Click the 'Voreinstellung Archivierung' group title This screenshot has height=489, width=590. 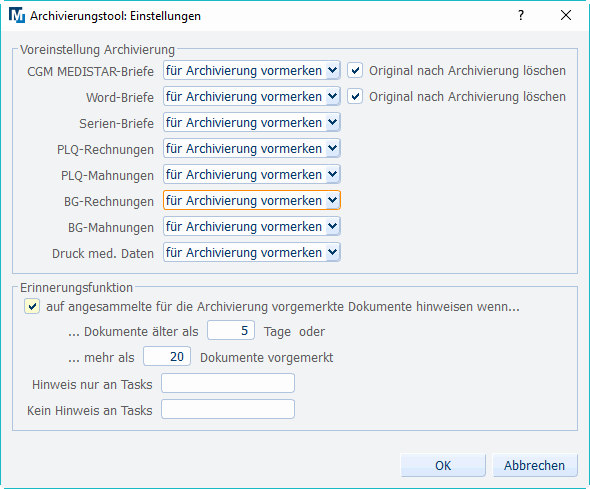pos(97,50)
